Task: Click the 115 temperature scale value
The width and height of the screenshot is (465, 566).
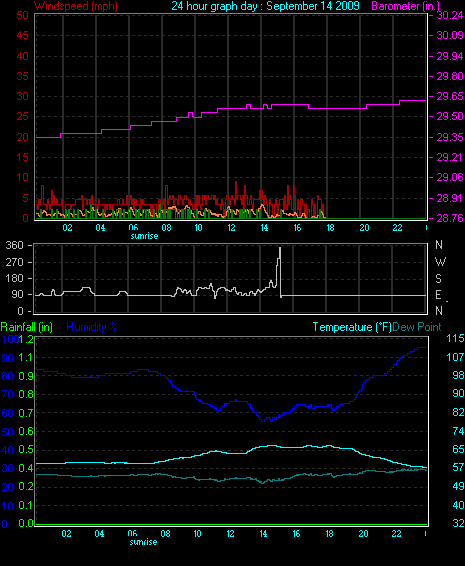Action: coord(455,338)
